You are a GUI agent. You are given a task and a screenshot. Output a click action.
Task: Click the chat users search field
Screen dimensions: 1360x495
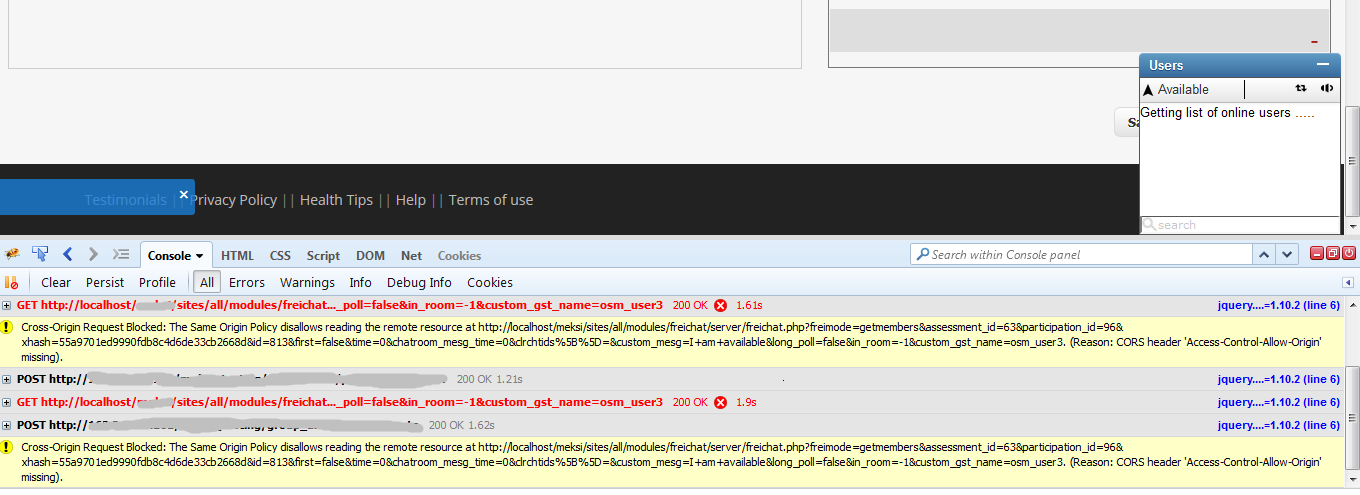(x=1240, y=225)
